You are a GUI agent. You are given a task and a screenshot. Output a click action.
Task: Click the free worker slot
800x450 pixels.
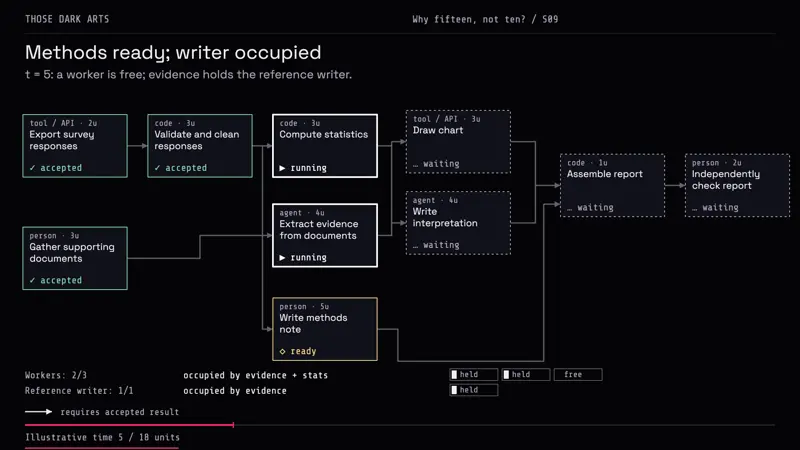tap(578, 374)
